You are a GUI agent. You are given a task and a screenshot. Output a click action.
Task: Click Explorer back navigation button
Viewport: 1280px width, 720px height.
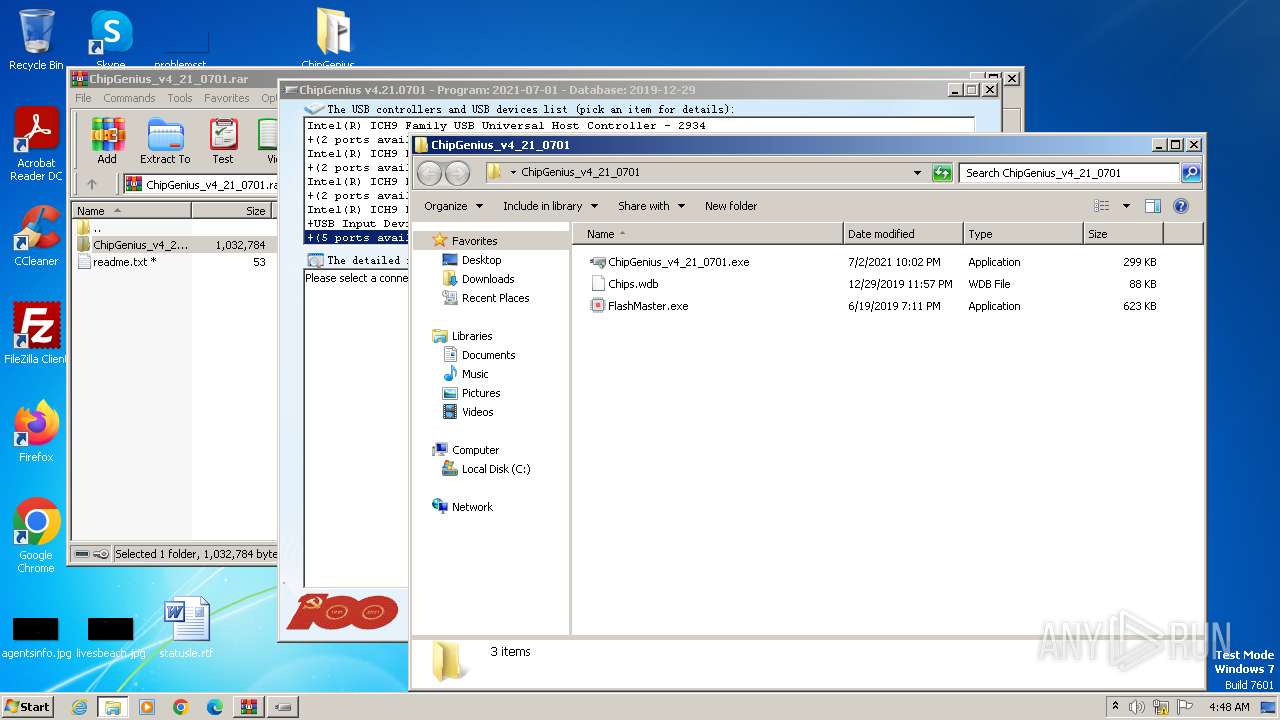pyautogui.click(x=430, y=173)
